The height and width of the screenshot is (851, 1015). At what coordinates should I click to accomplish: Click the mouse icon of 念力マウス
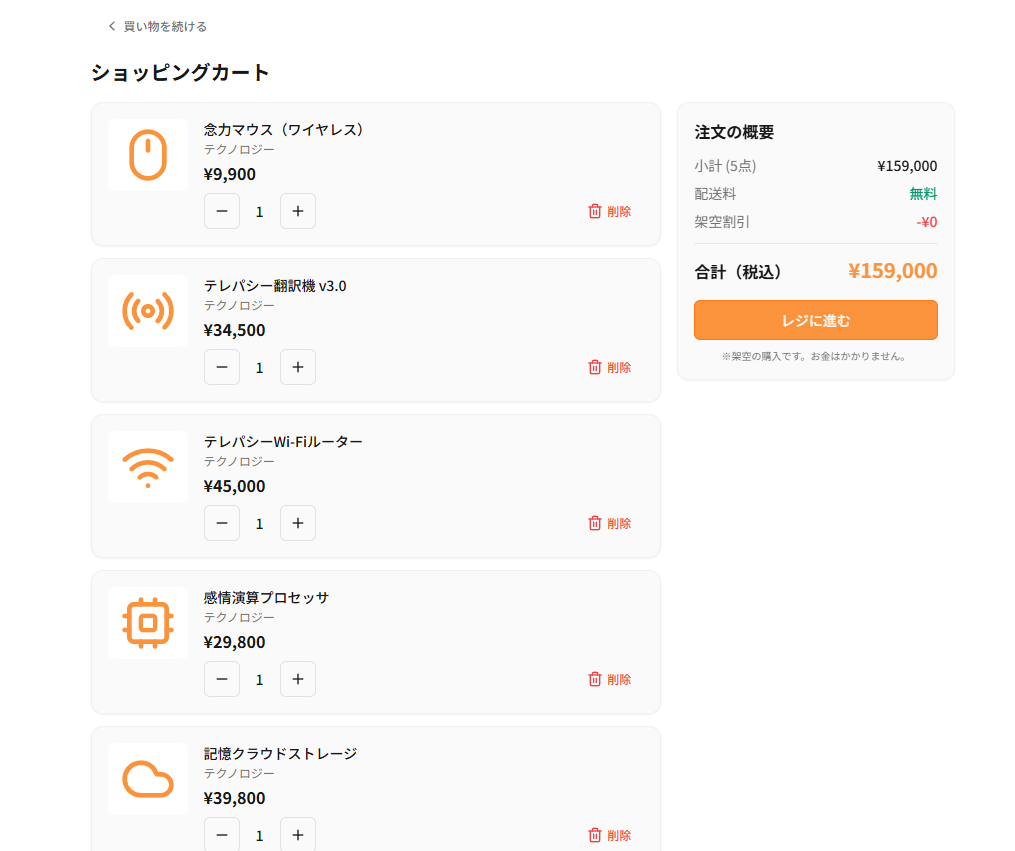tap(147, 154)
